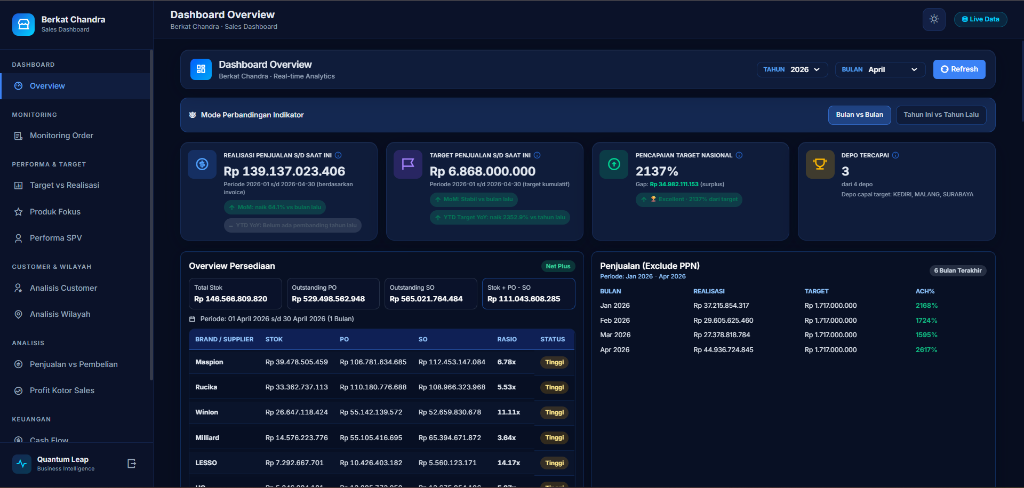Select Bulan vs Bulan comparison mode

[x=859, y=115]
